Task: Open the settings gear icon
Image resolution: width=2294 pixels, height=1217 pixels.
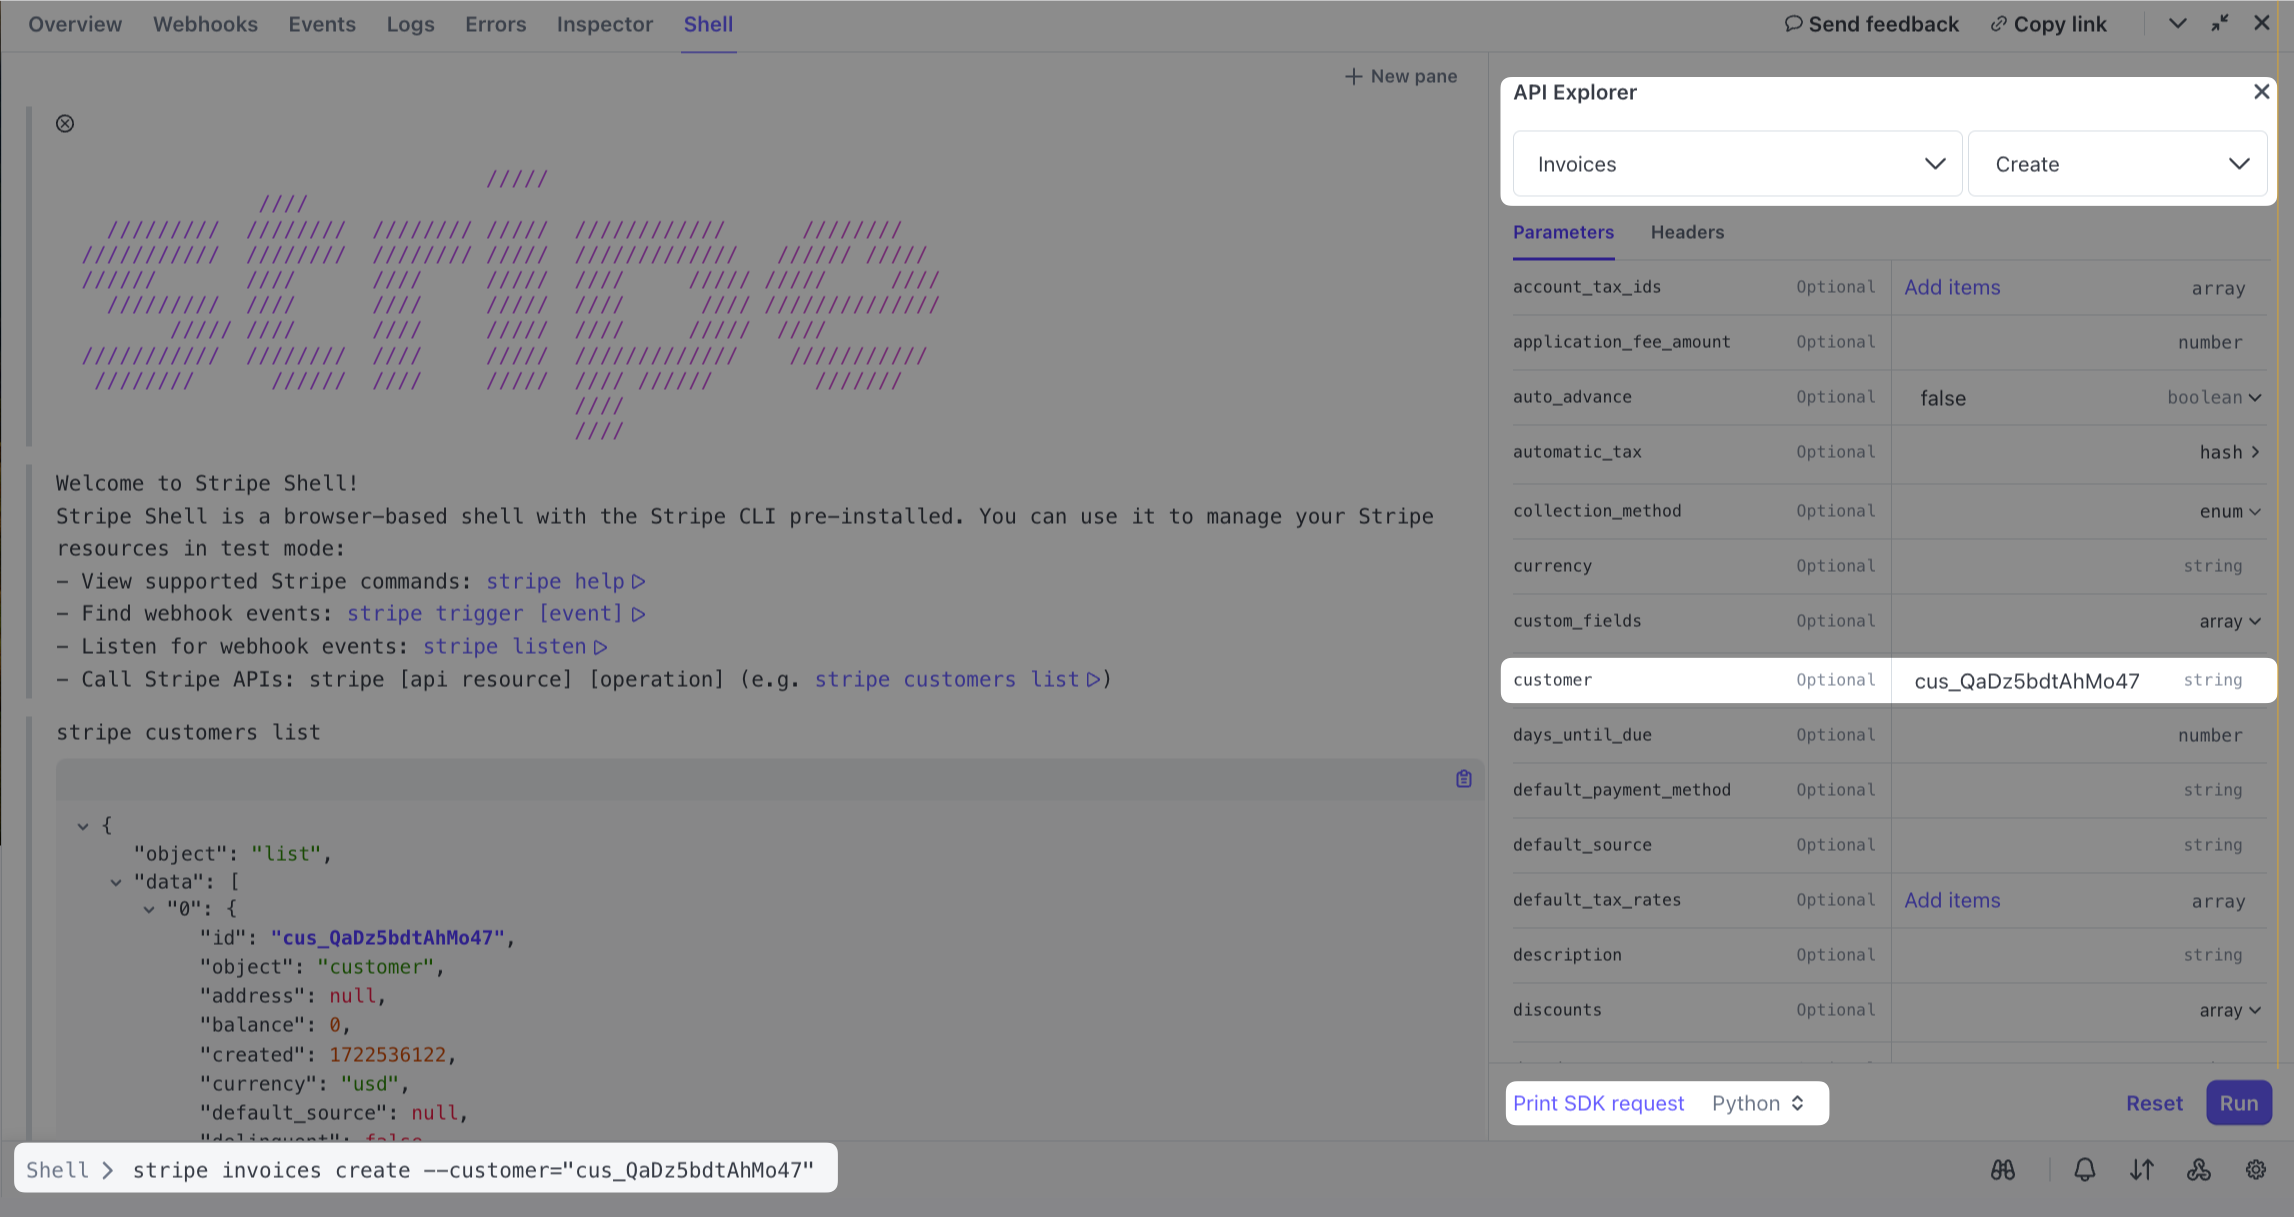Action: tap(2255, 1169)
